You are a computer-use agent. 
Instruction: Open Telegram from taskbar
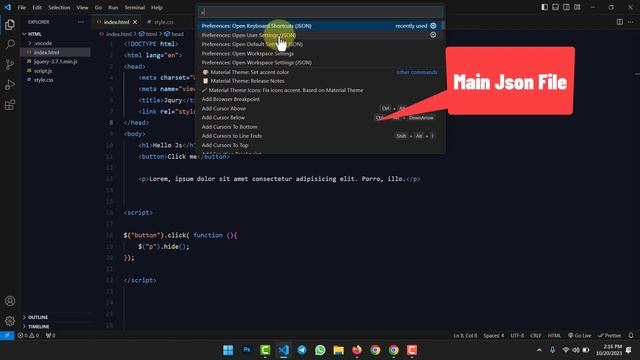click(x=302, y=350)
